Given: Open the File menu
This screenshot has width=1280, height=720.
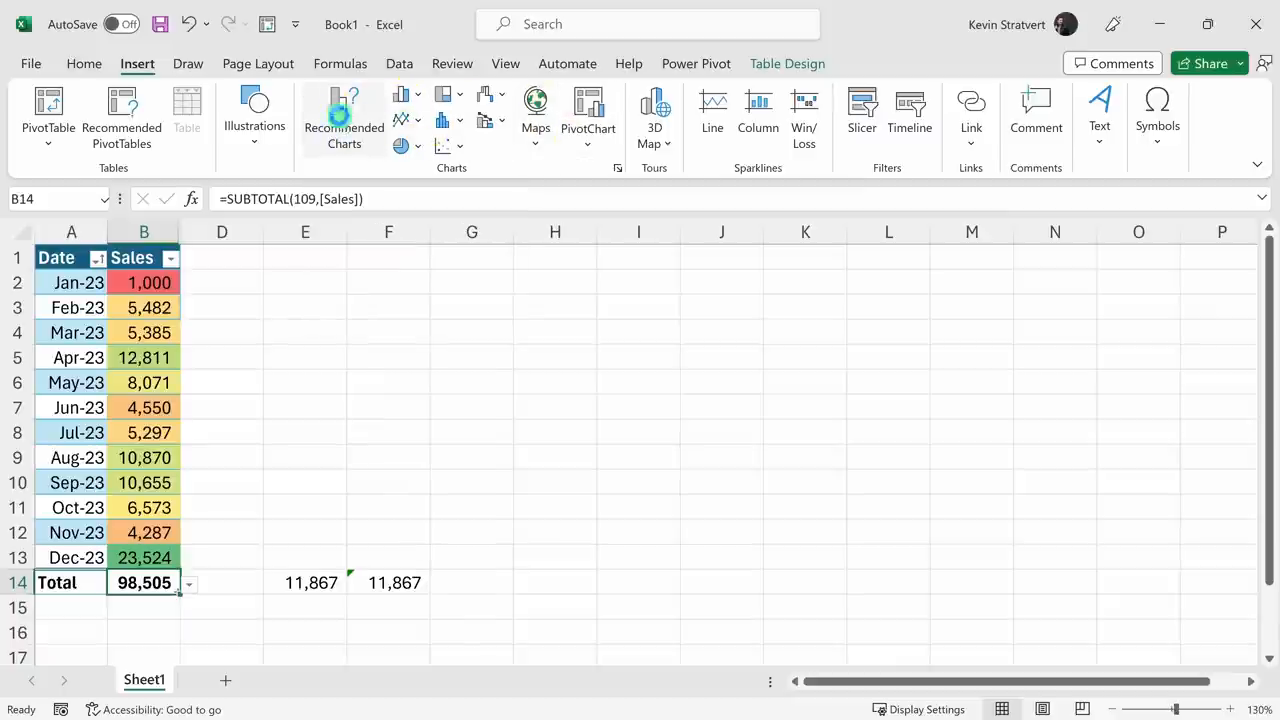Looking at the screenshot, I should click(x=31, y=63).
